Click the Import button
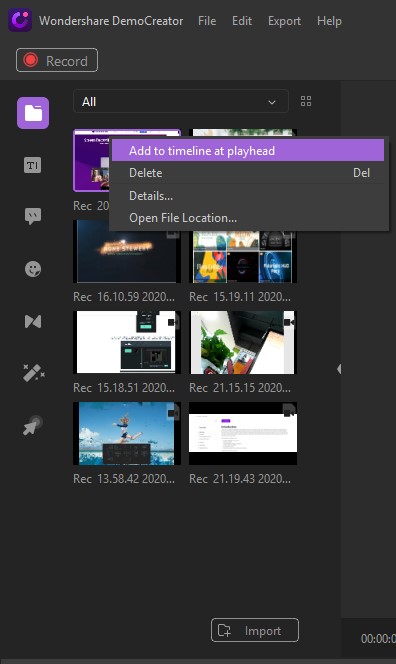This screenshot has width=396, height=664. point(255,630)
